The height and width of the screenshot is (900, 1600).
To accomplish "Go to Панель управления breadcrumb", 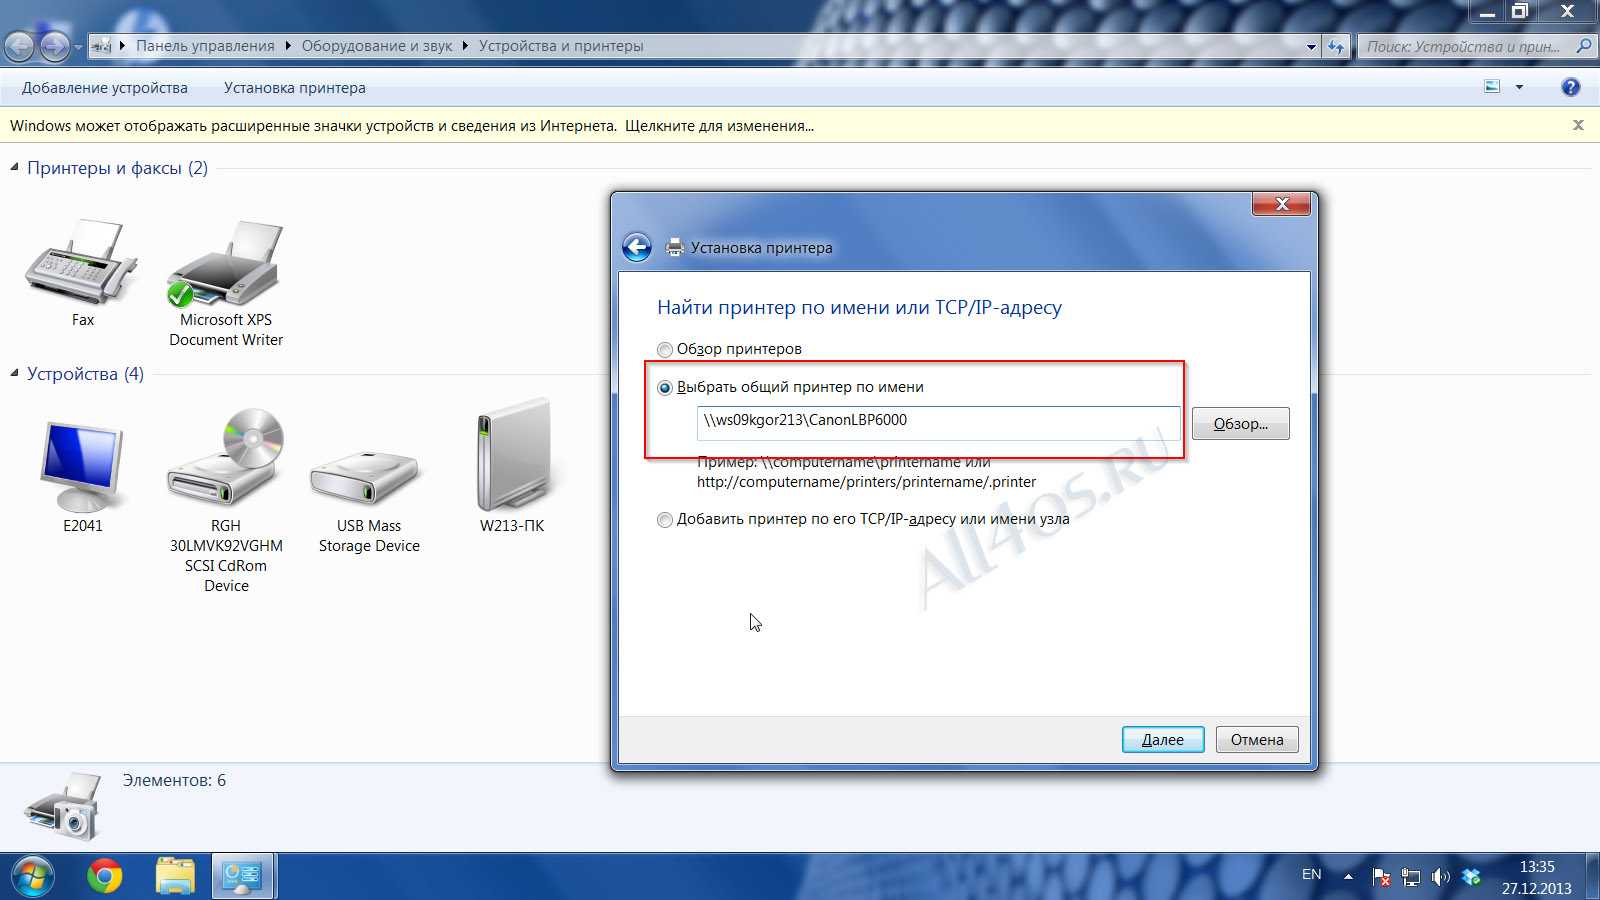I will (x=205, y=46).
